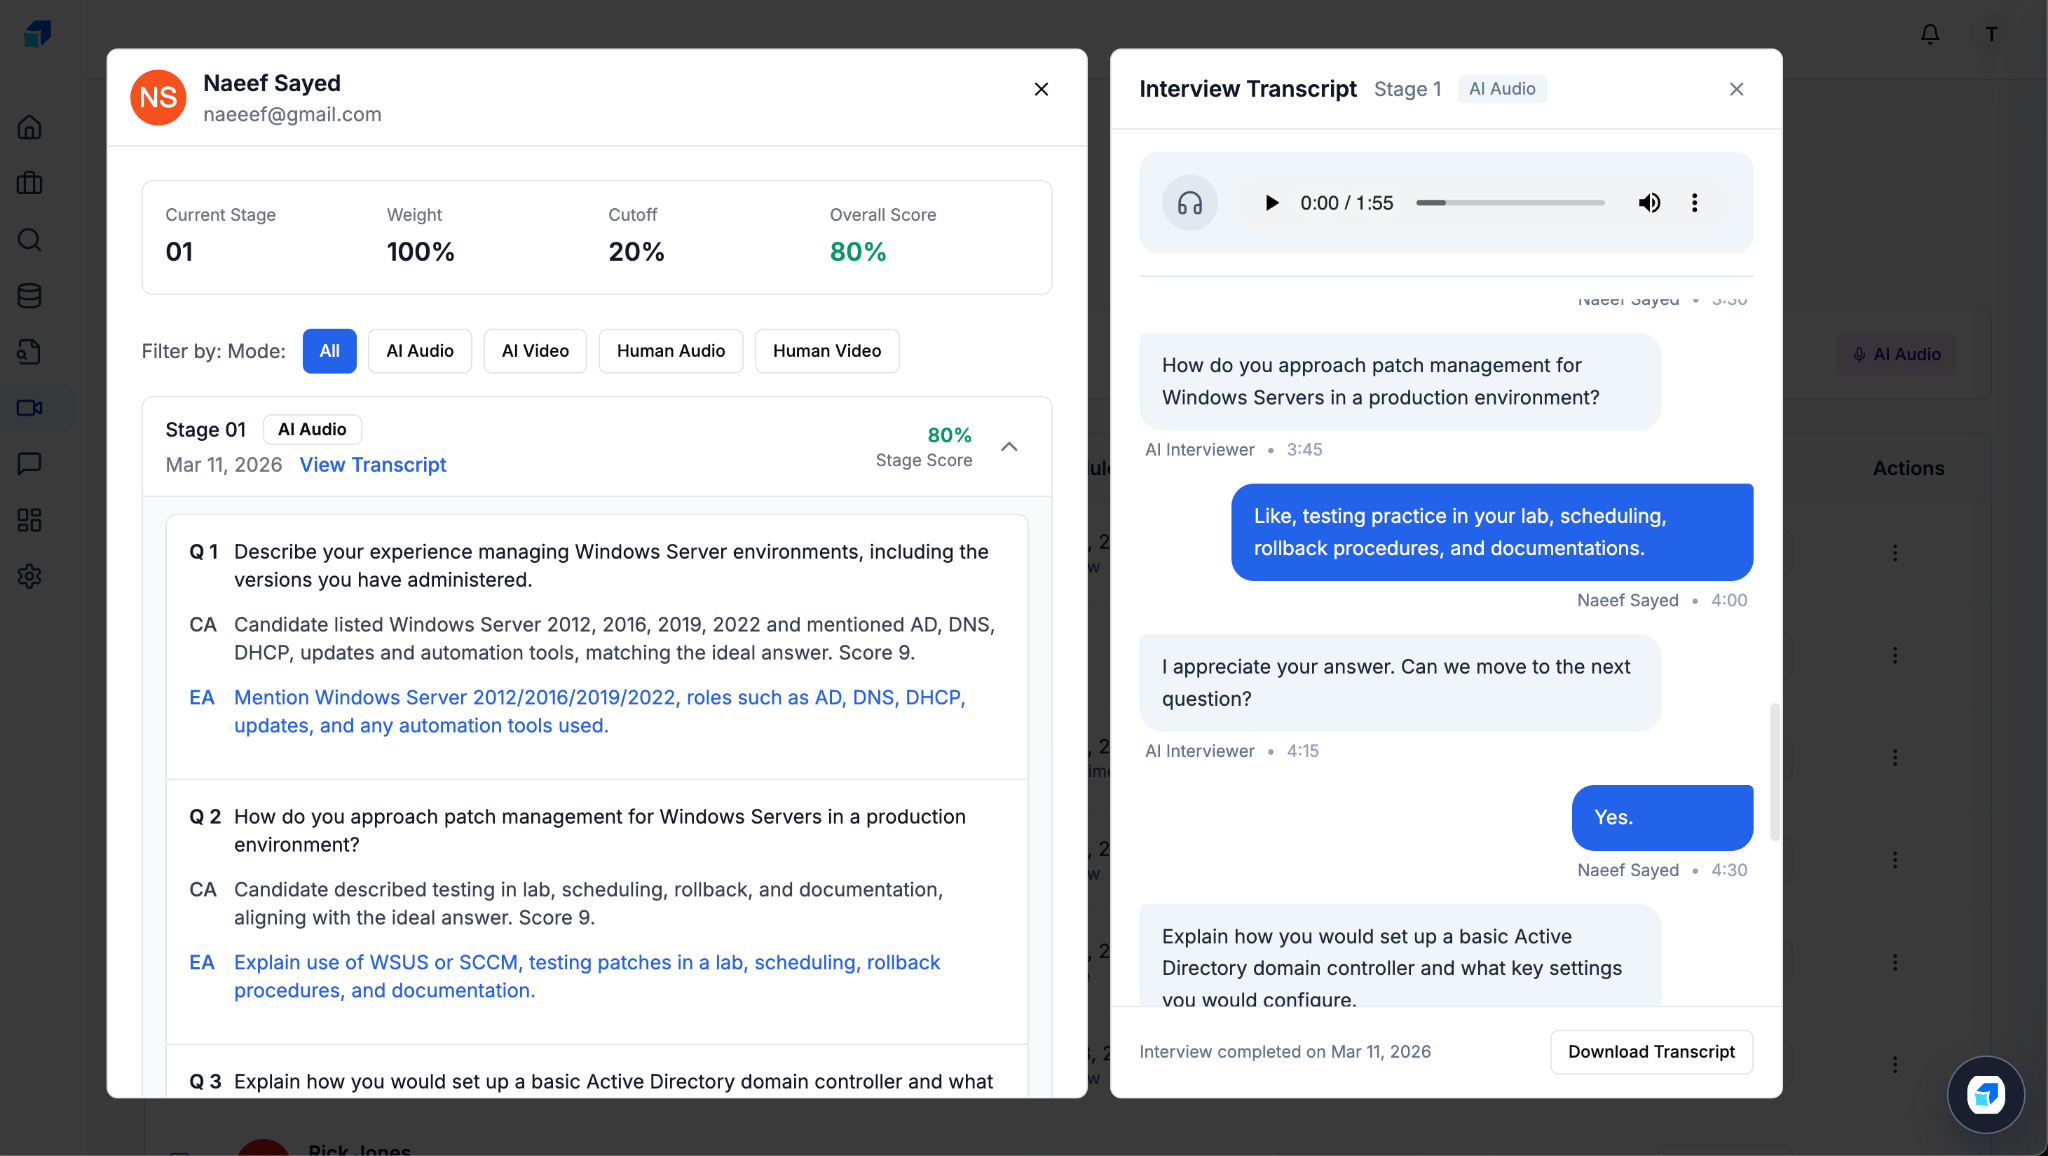Select the All mode filter
Screen dimensions: 2048x1156
click(329, 351)
